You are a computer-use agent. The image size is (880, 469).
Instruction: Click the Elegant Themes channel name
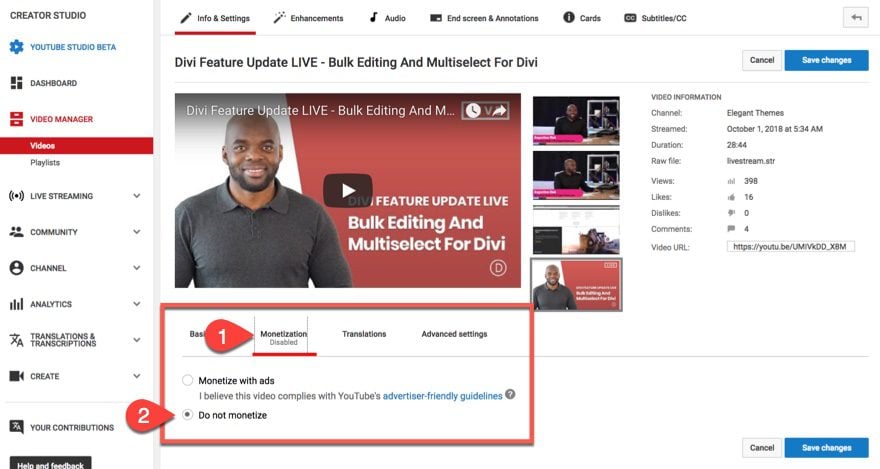(755, 113)
